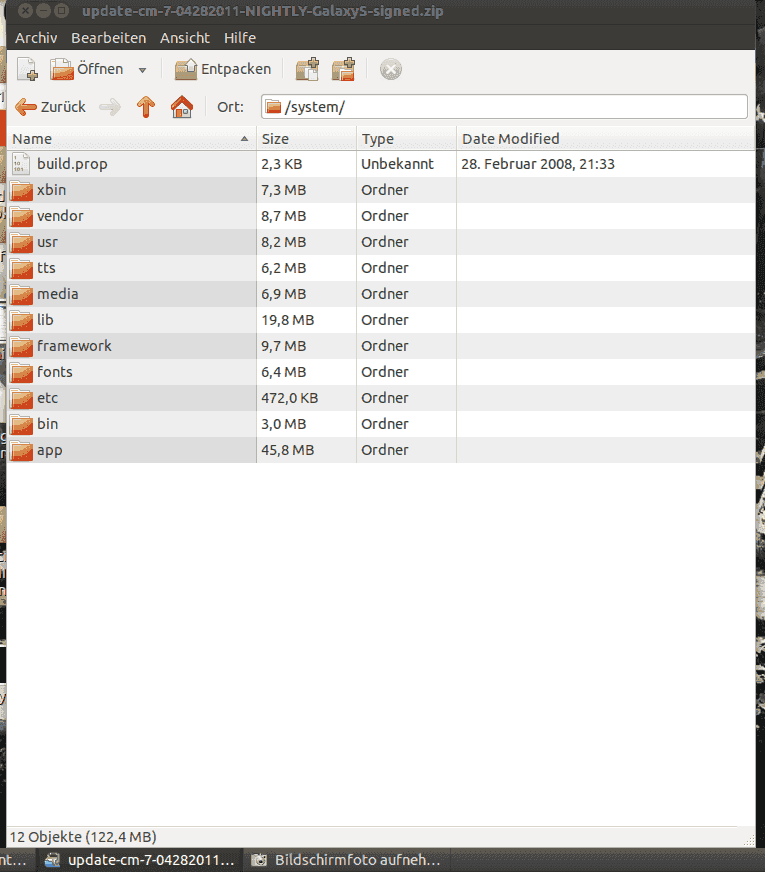Viewport: 765px width, 872px height.
Task: Select the bin folder icon
Action: 21,424
